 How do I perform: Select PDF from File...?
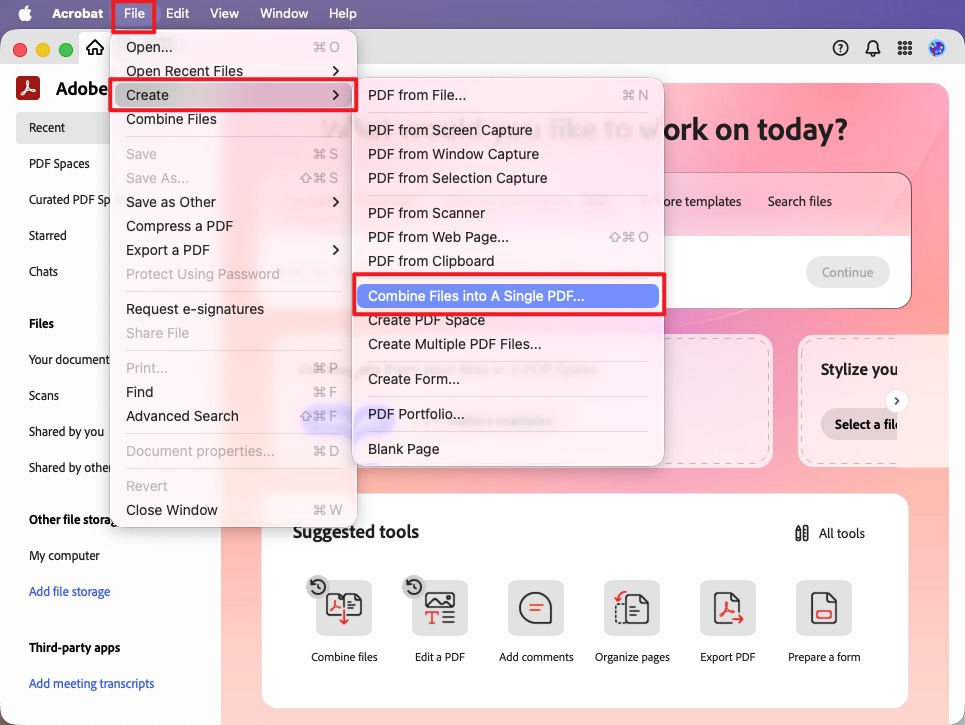[508, 95]
